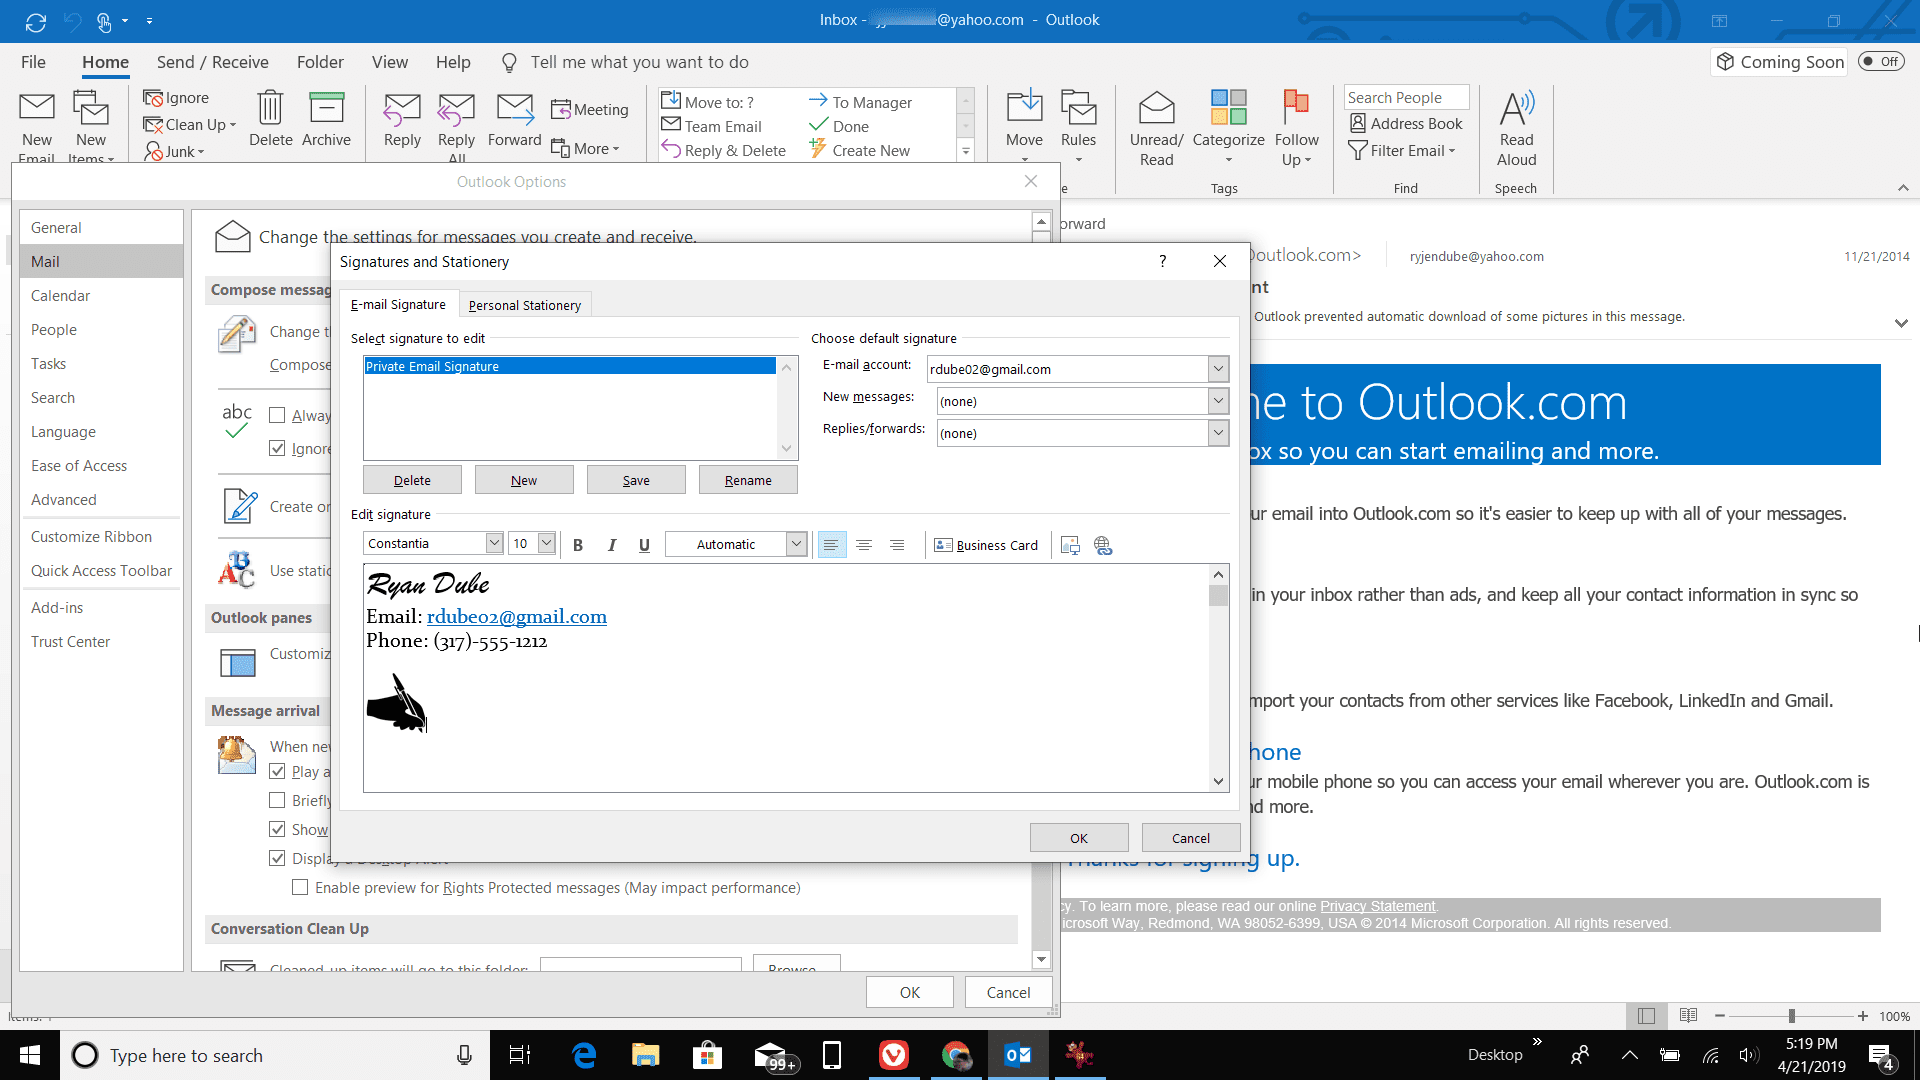Click the Center align text icon

pyautogui.click(x=864, y=545)
